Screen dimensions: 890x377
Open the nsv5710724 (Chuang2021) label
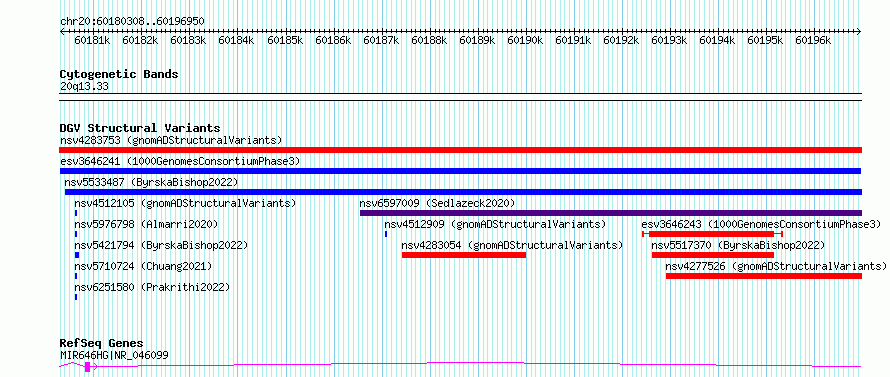click(x=143, y=266)
